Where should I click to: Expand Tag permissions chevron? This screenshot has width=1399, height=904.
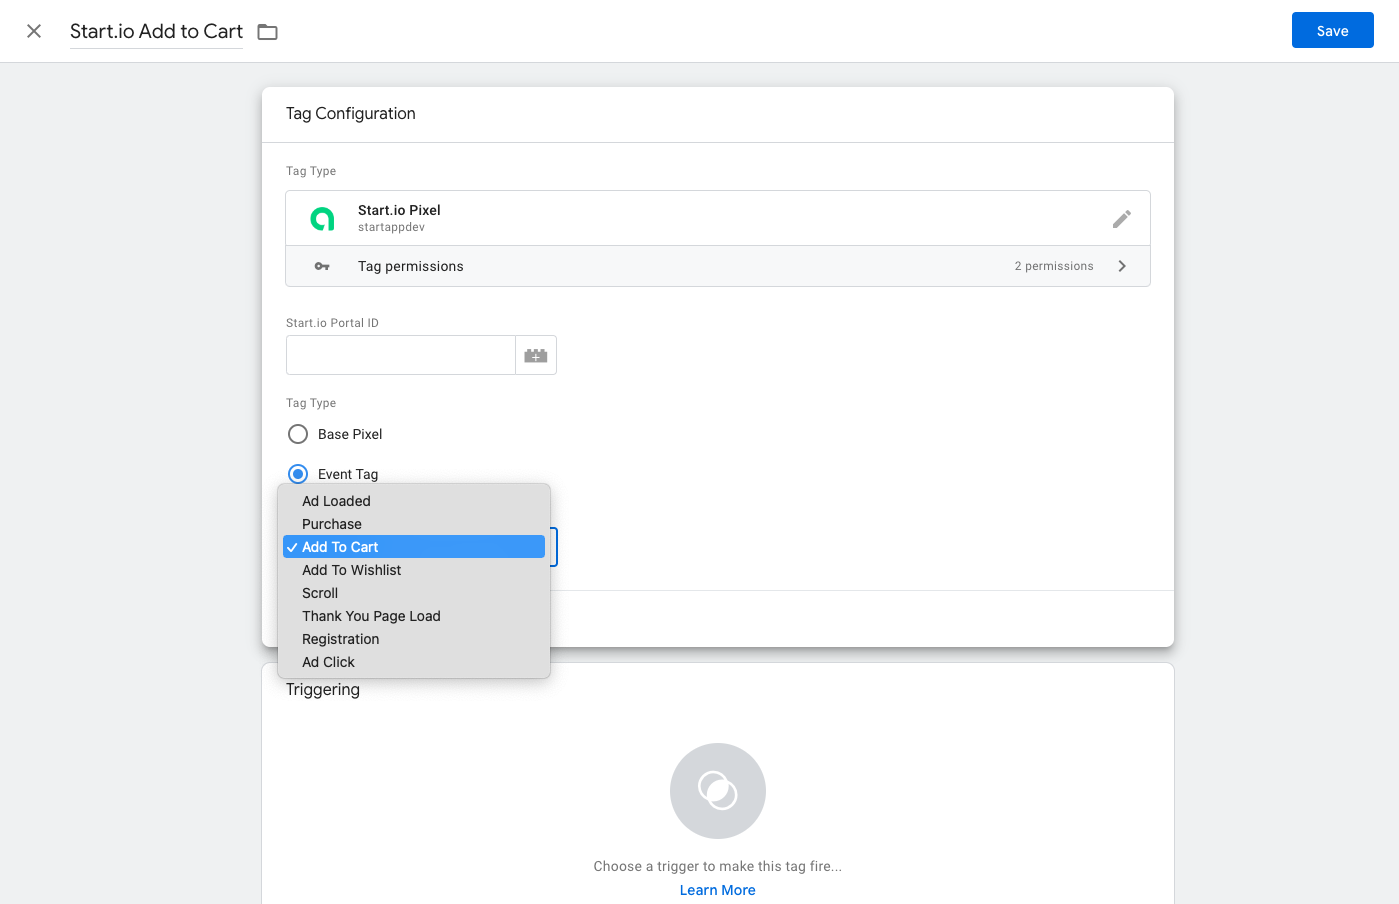[1122, 266]
